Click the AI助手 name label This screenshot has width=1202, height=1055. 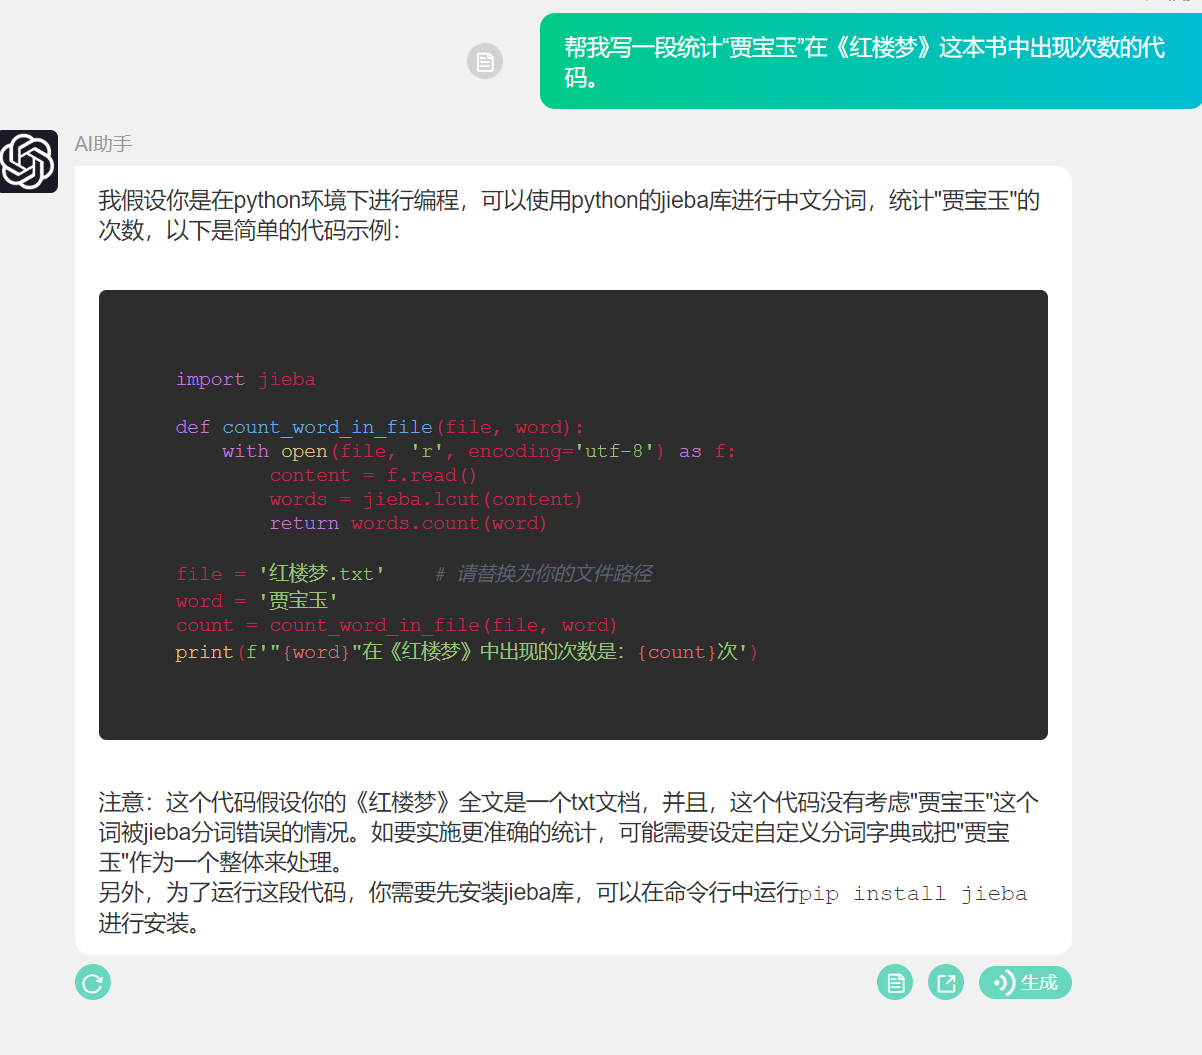[x=103, y=144]
